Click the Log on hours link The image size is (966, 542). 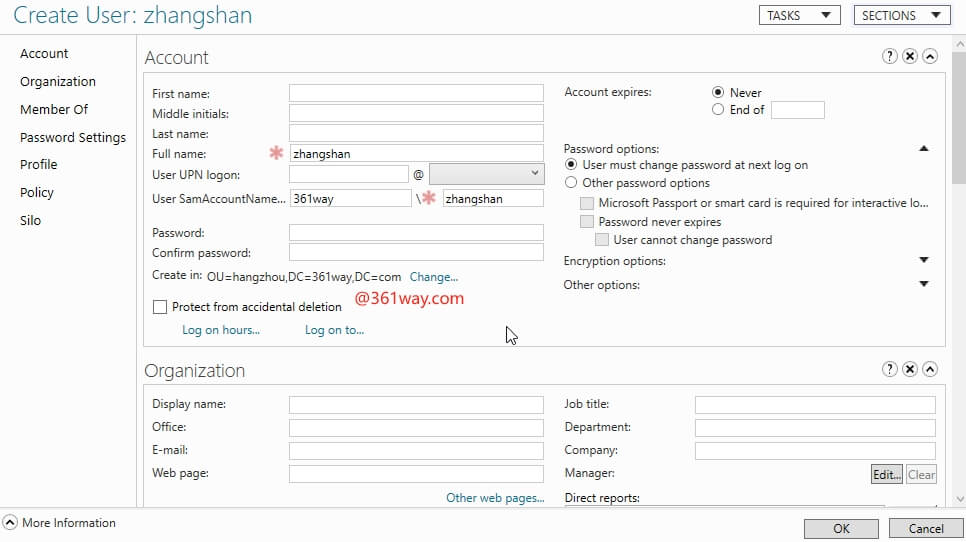pos(220,330)
